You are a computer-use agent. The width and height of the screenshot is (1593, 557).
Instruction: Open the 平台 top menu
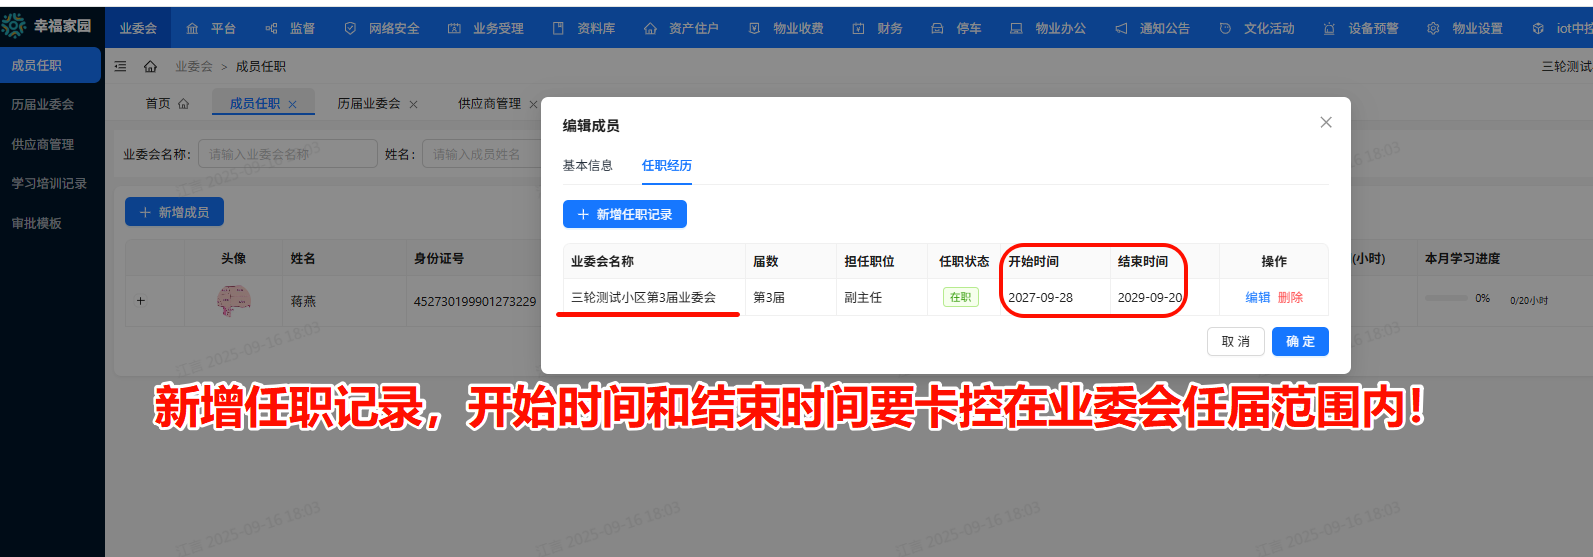pyautogui.click(x=211, y=28)
